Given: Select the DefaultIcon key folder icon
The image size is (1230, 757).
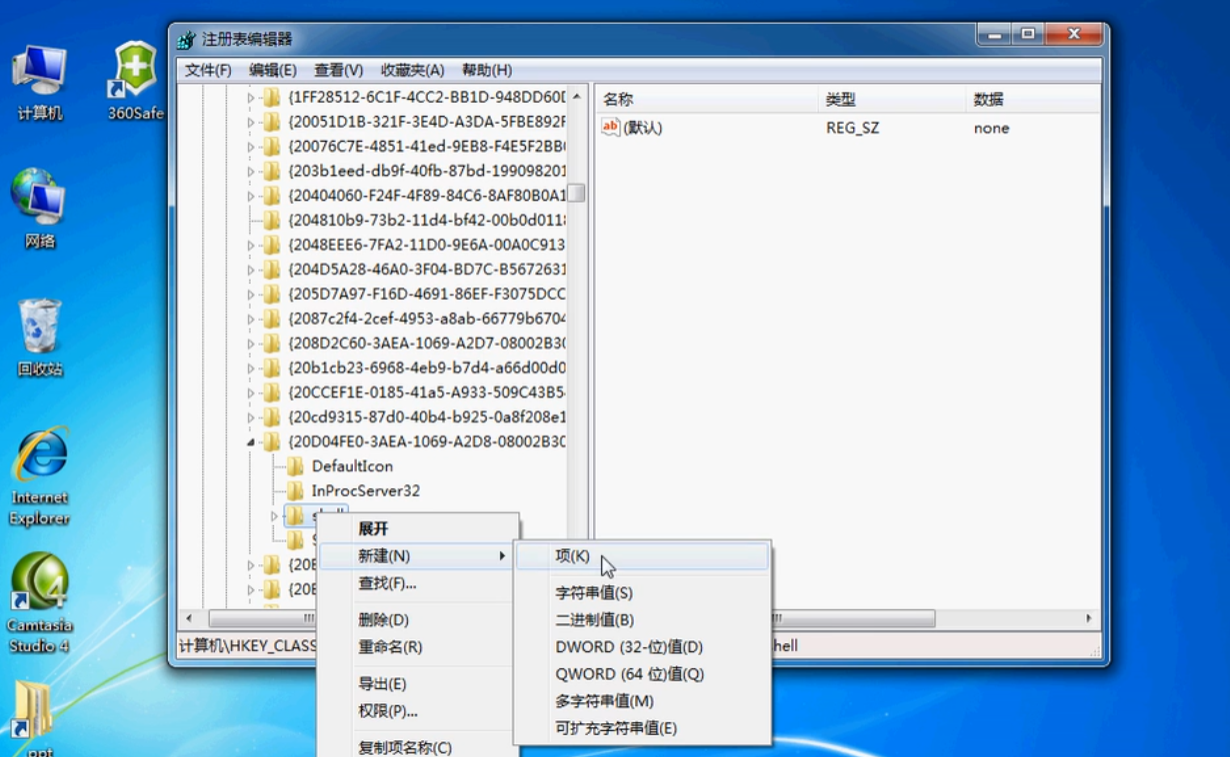Looking at the screenshot, I should (x=295, y=466).
